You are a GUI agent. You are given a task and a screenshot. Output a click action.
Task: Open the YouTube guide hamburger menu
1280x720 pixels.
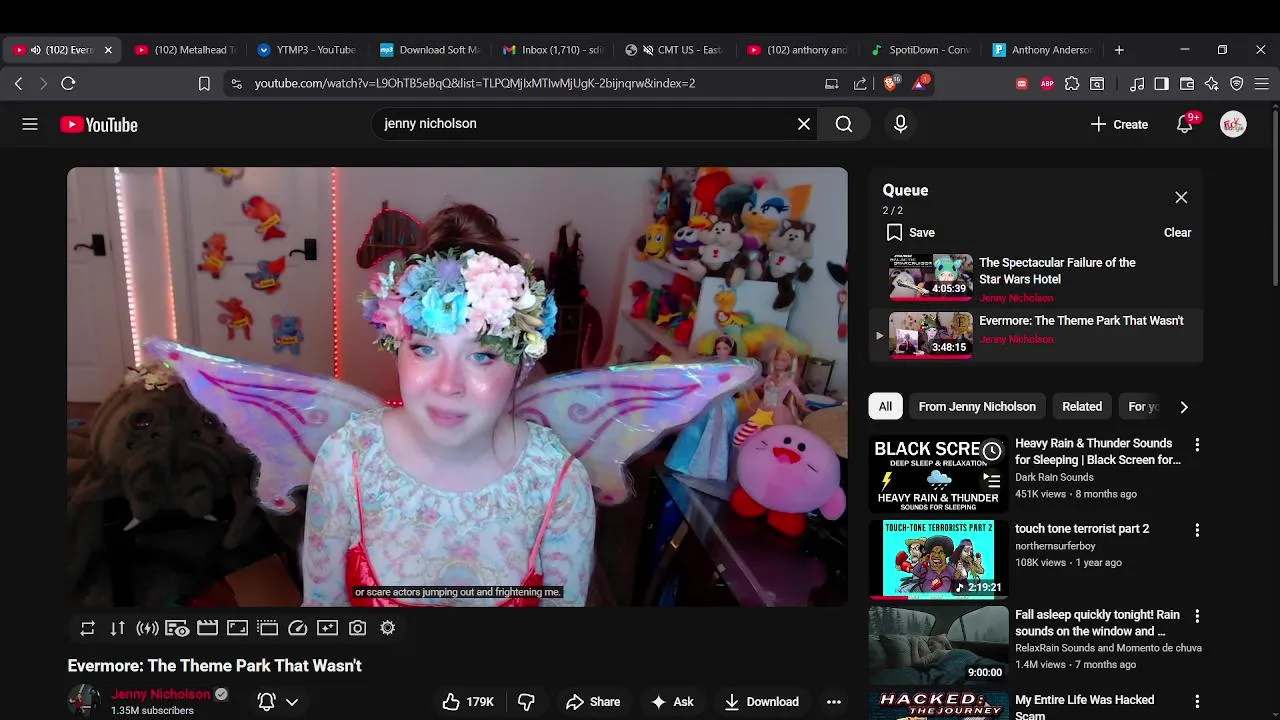30,124
